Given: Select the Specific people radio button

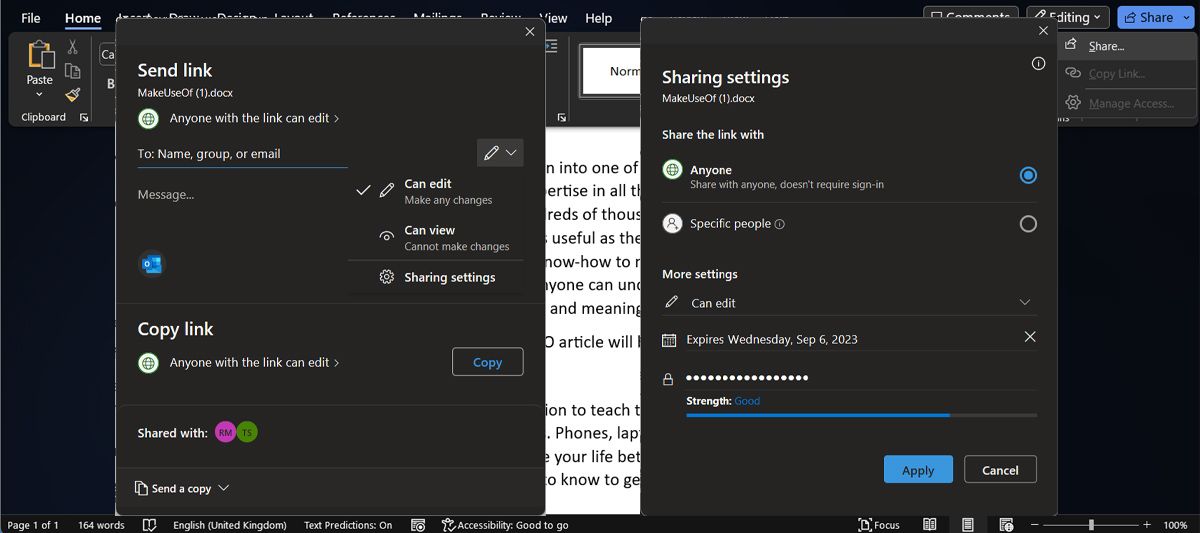Looking at the screenshot, I should [x=1028, y=224].
